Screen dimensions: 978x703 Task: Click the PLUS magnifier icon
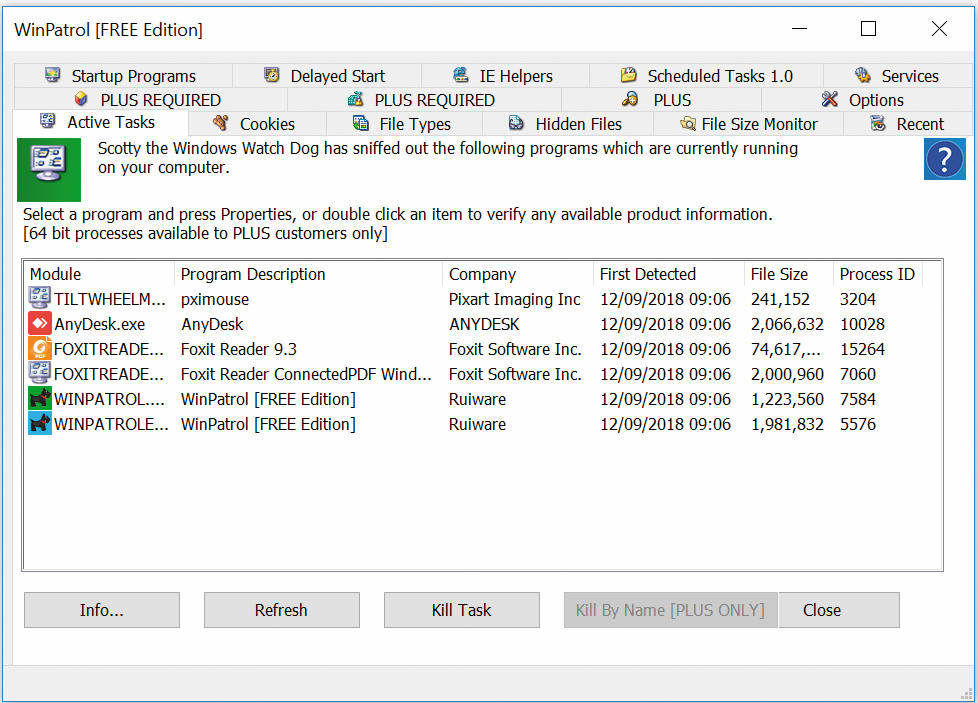click(630, 99)
